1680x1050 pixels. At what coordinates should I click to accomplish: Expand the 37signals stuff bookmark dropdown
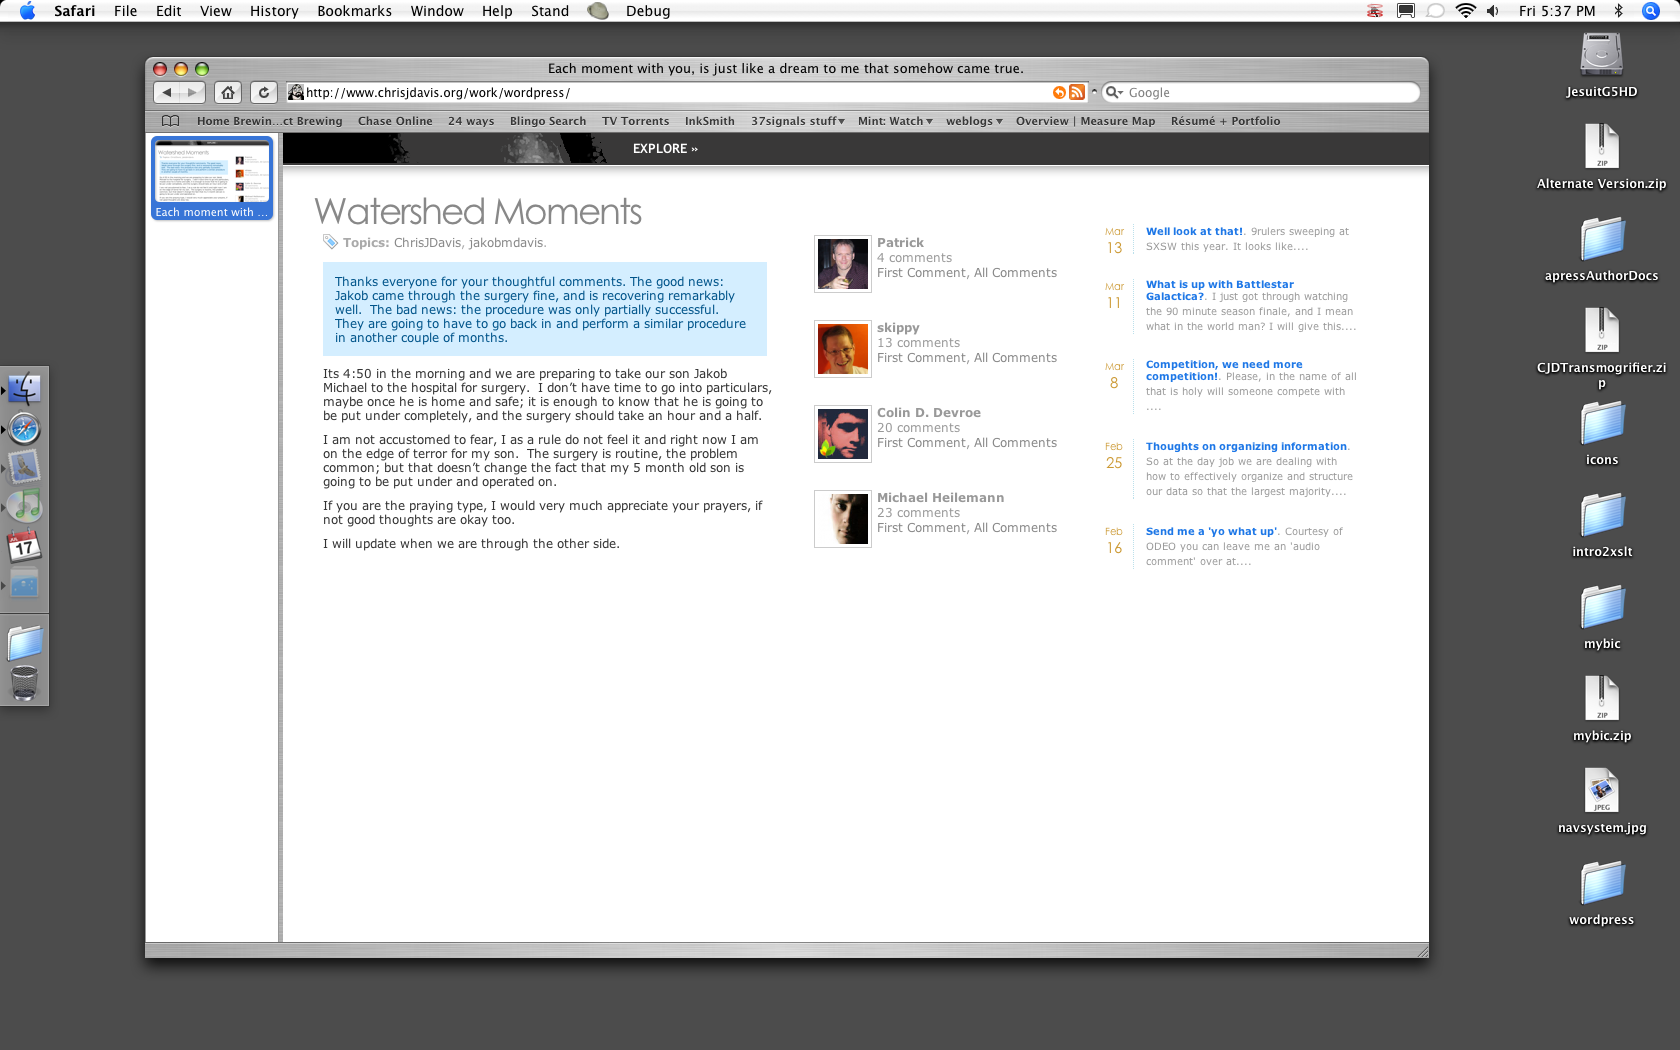pos(798,121)
